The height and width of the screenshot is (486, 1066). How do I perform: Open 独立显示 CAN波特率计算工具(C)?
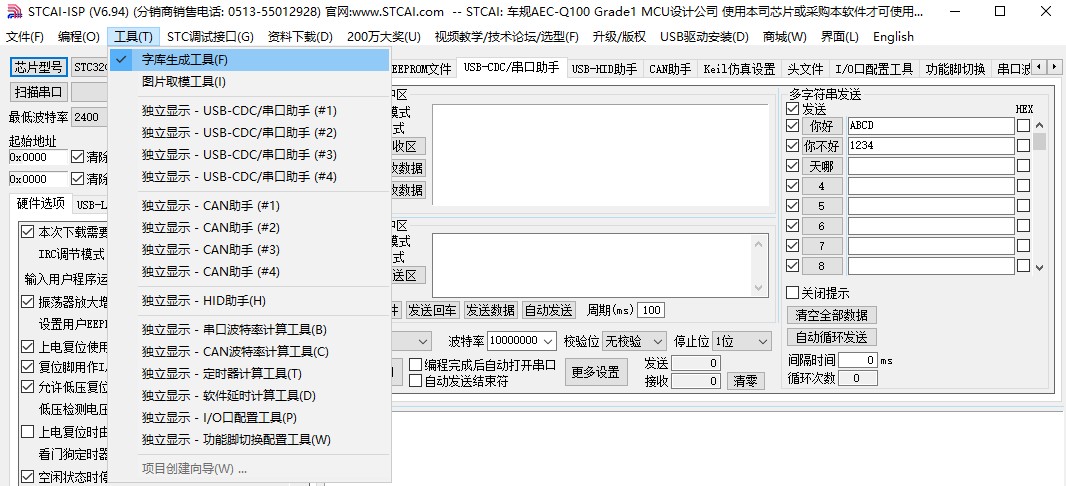(x=250, y=351)
